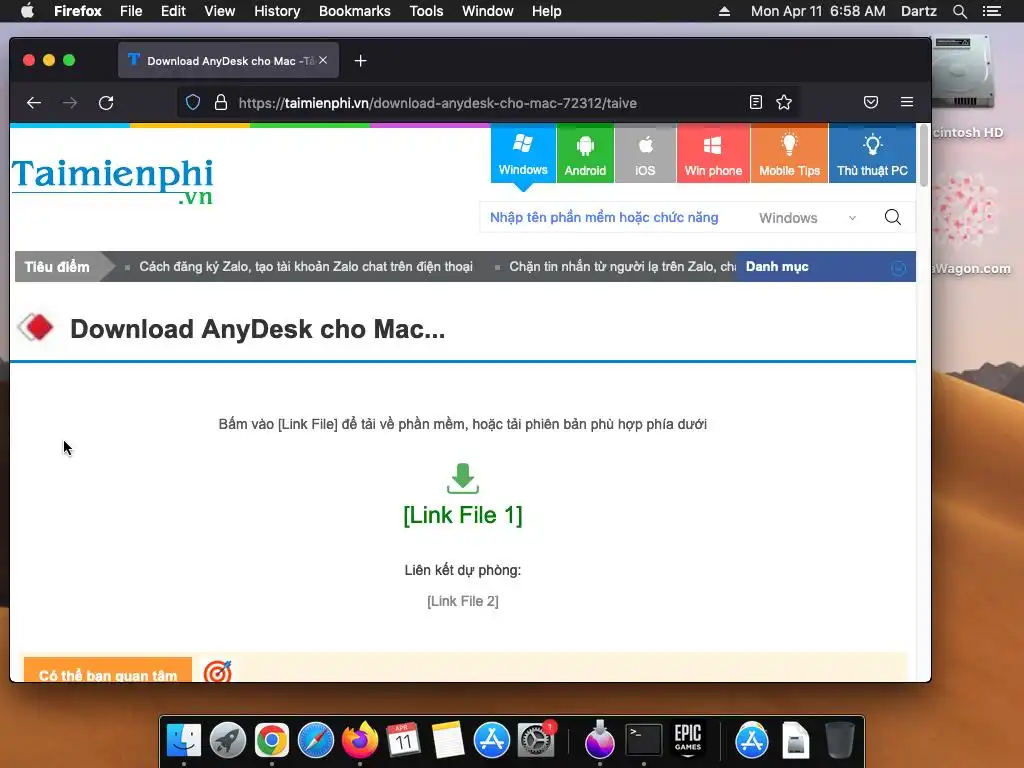1024x768 pixels.
Task: Reload the page with the refresh icon
Action: coord(106,103)
